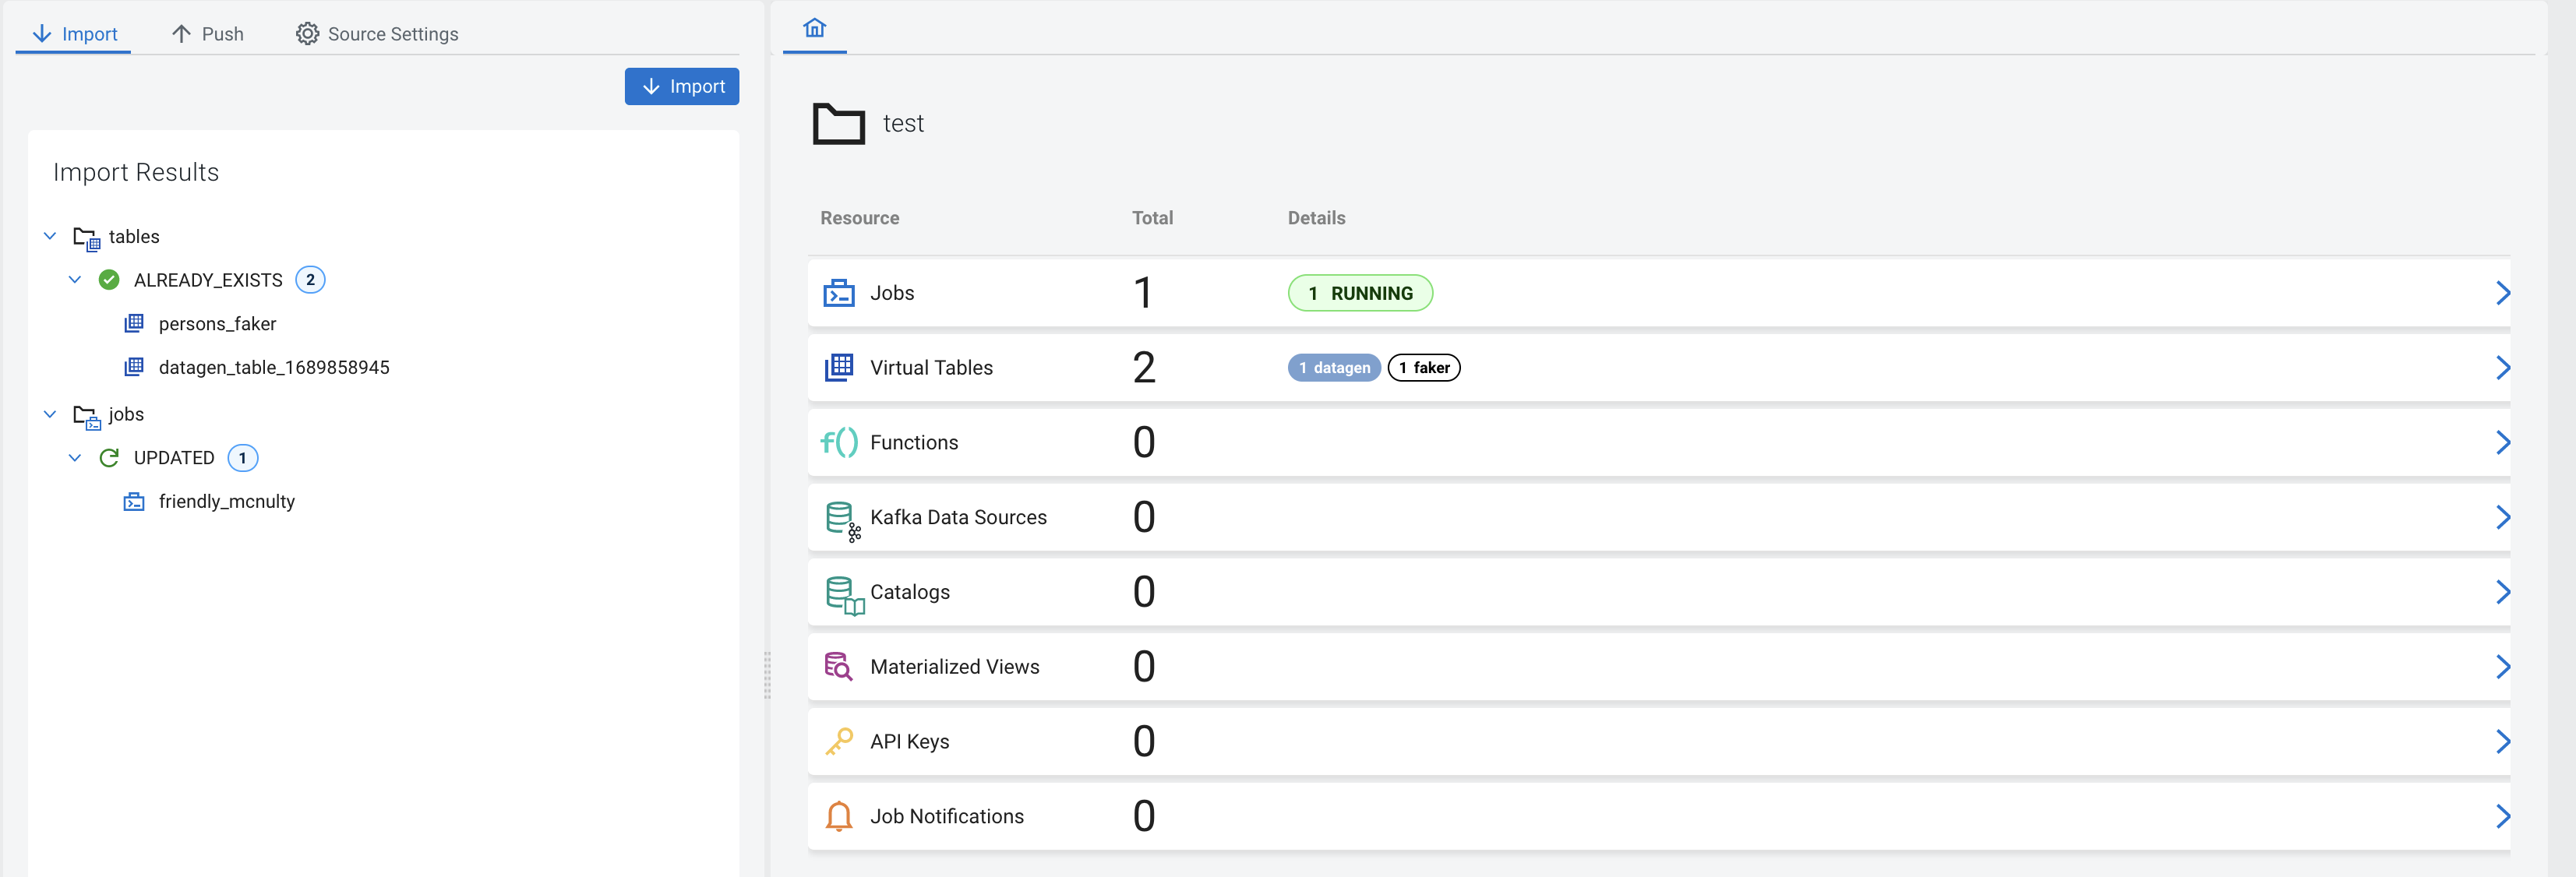Click the Functions f() icon
This screenshot has height=877, width=2576.
click(x=838, y=442)
